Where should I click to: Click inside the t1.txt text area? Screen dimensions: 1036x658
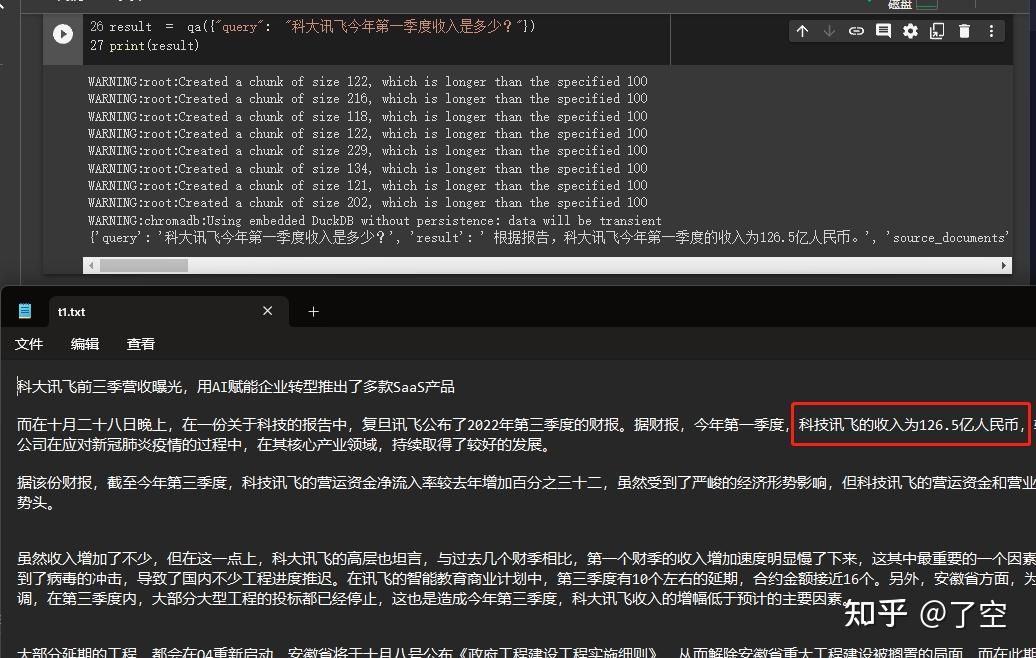(x=400, y=500)
